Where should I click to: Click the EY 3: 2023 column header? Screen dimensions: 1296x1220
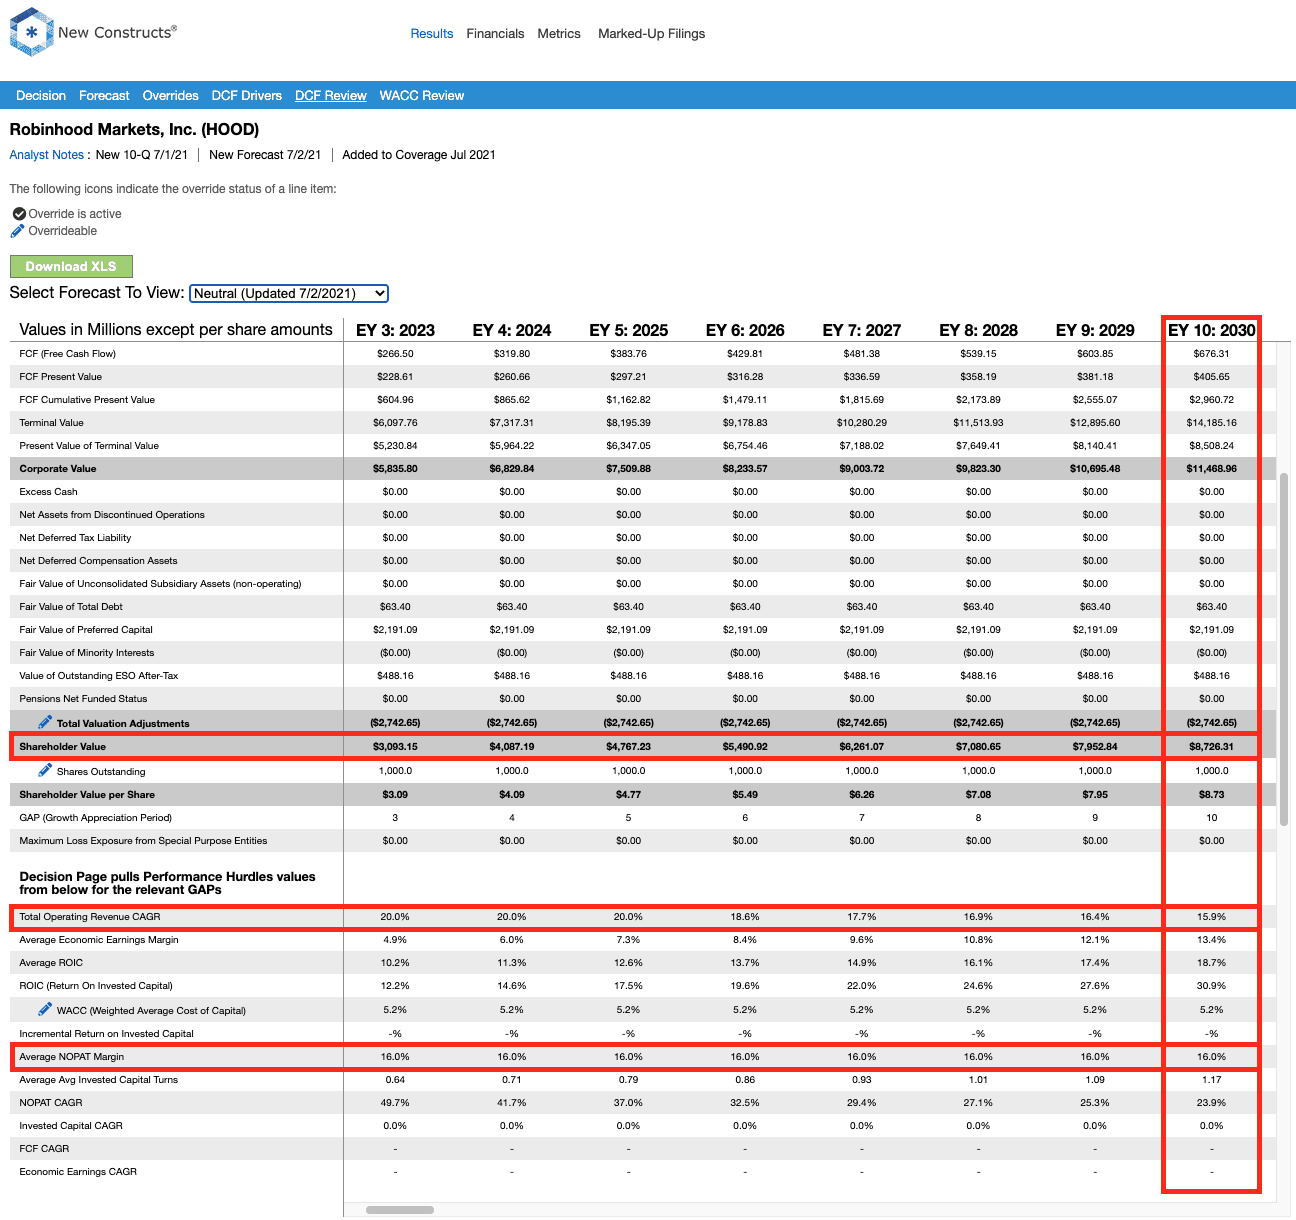pyautogui.click(x=395, y=330)
